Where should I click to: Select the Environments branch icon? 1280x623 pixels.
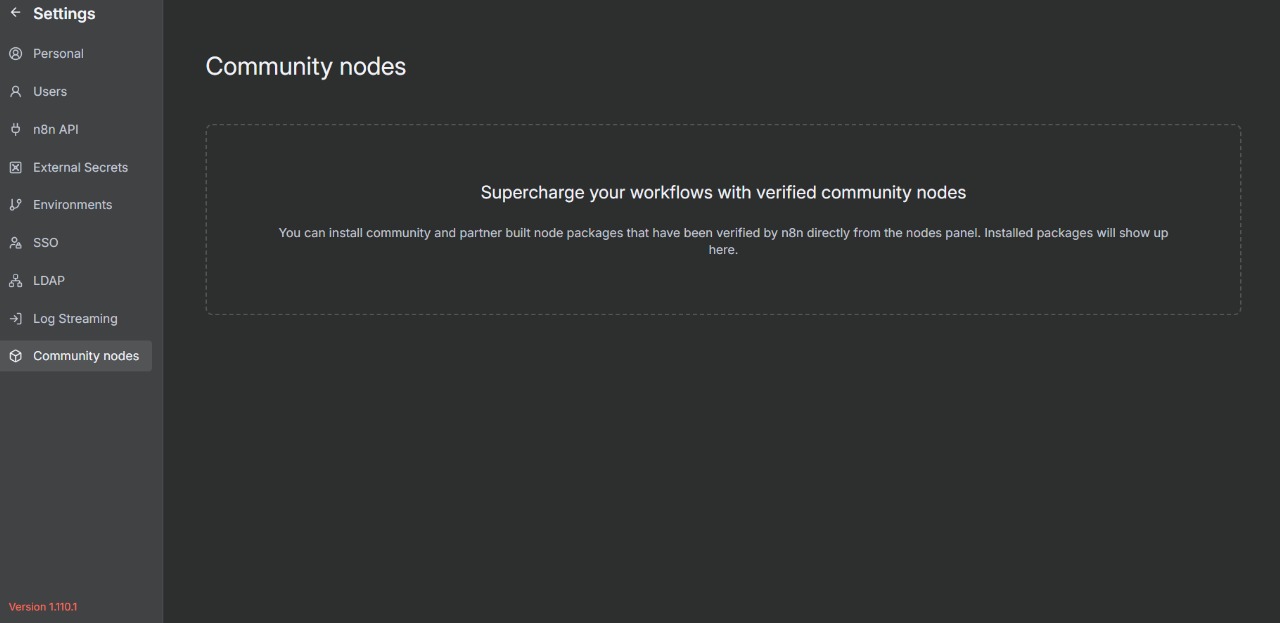pyautogui.click(x=15, y=204)
